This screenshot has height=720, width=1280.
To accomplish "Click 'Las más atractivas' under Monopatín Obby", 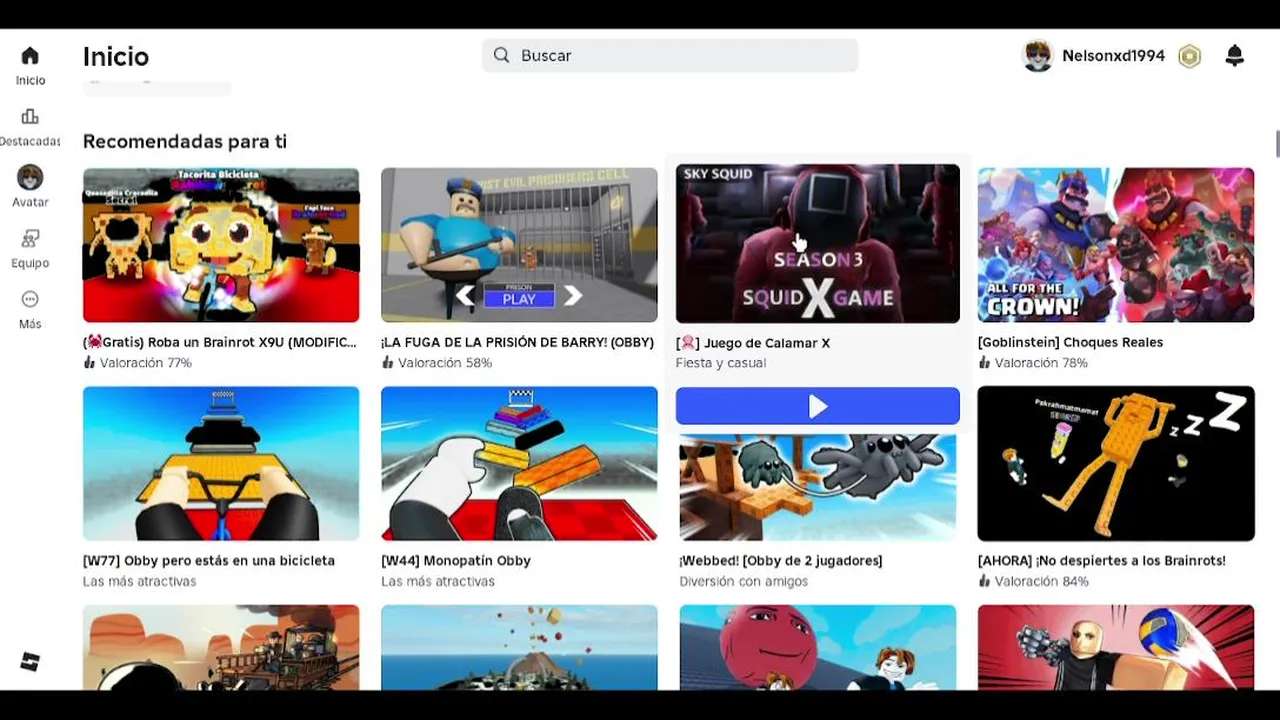I will tap(438, 581).
